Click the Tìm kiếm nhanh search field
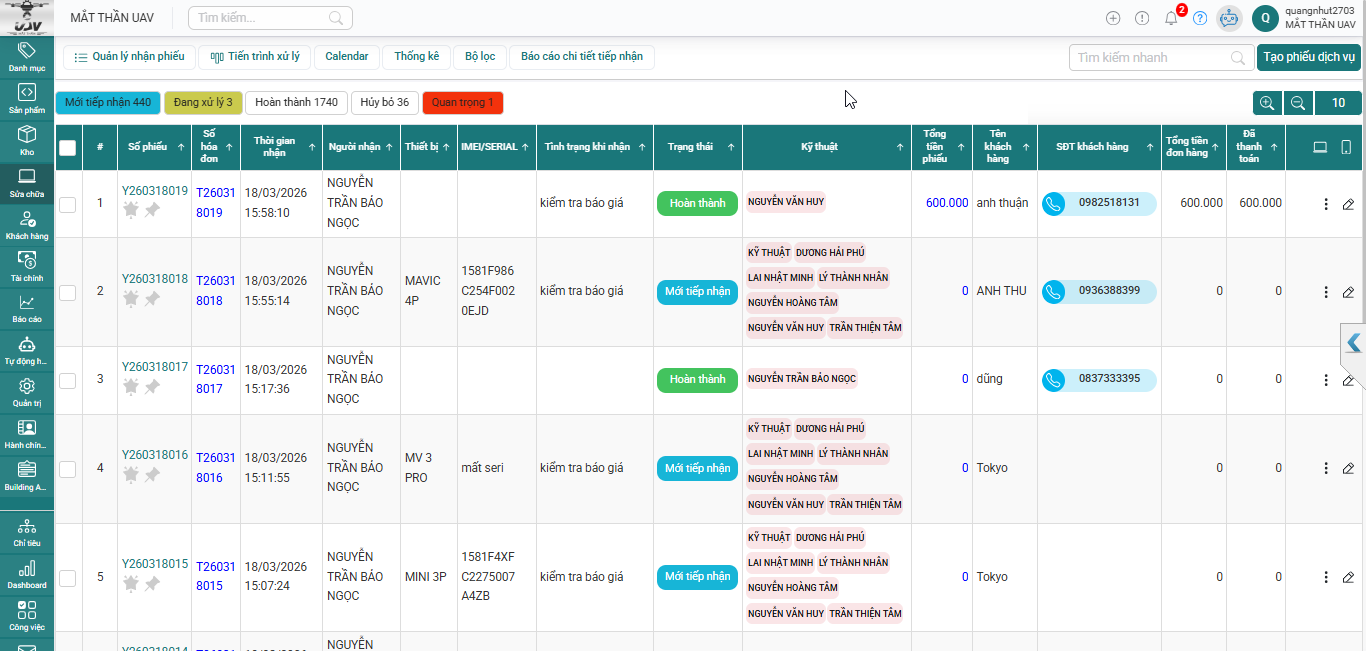Image resolution: width=1366 pixels, height=651 pixels. (1150, 58)
